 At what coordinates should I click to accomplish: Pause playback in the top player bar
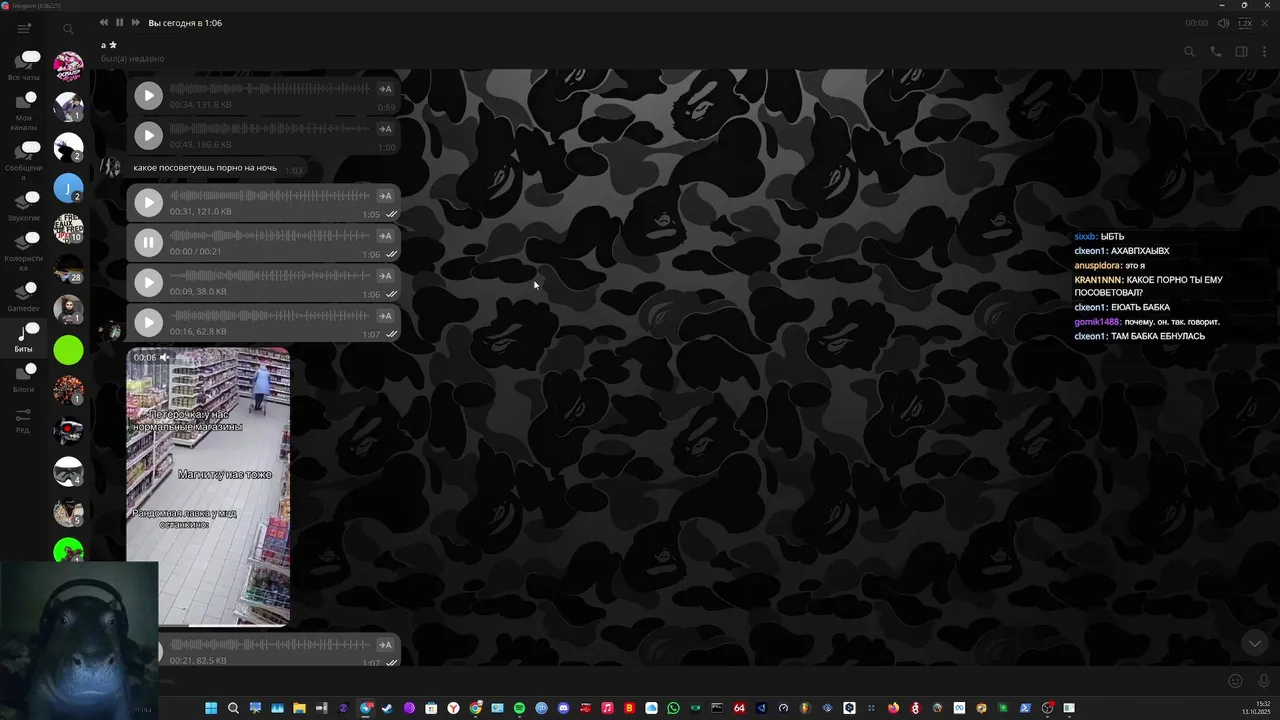pyautogui.click(x=119, y=22)
